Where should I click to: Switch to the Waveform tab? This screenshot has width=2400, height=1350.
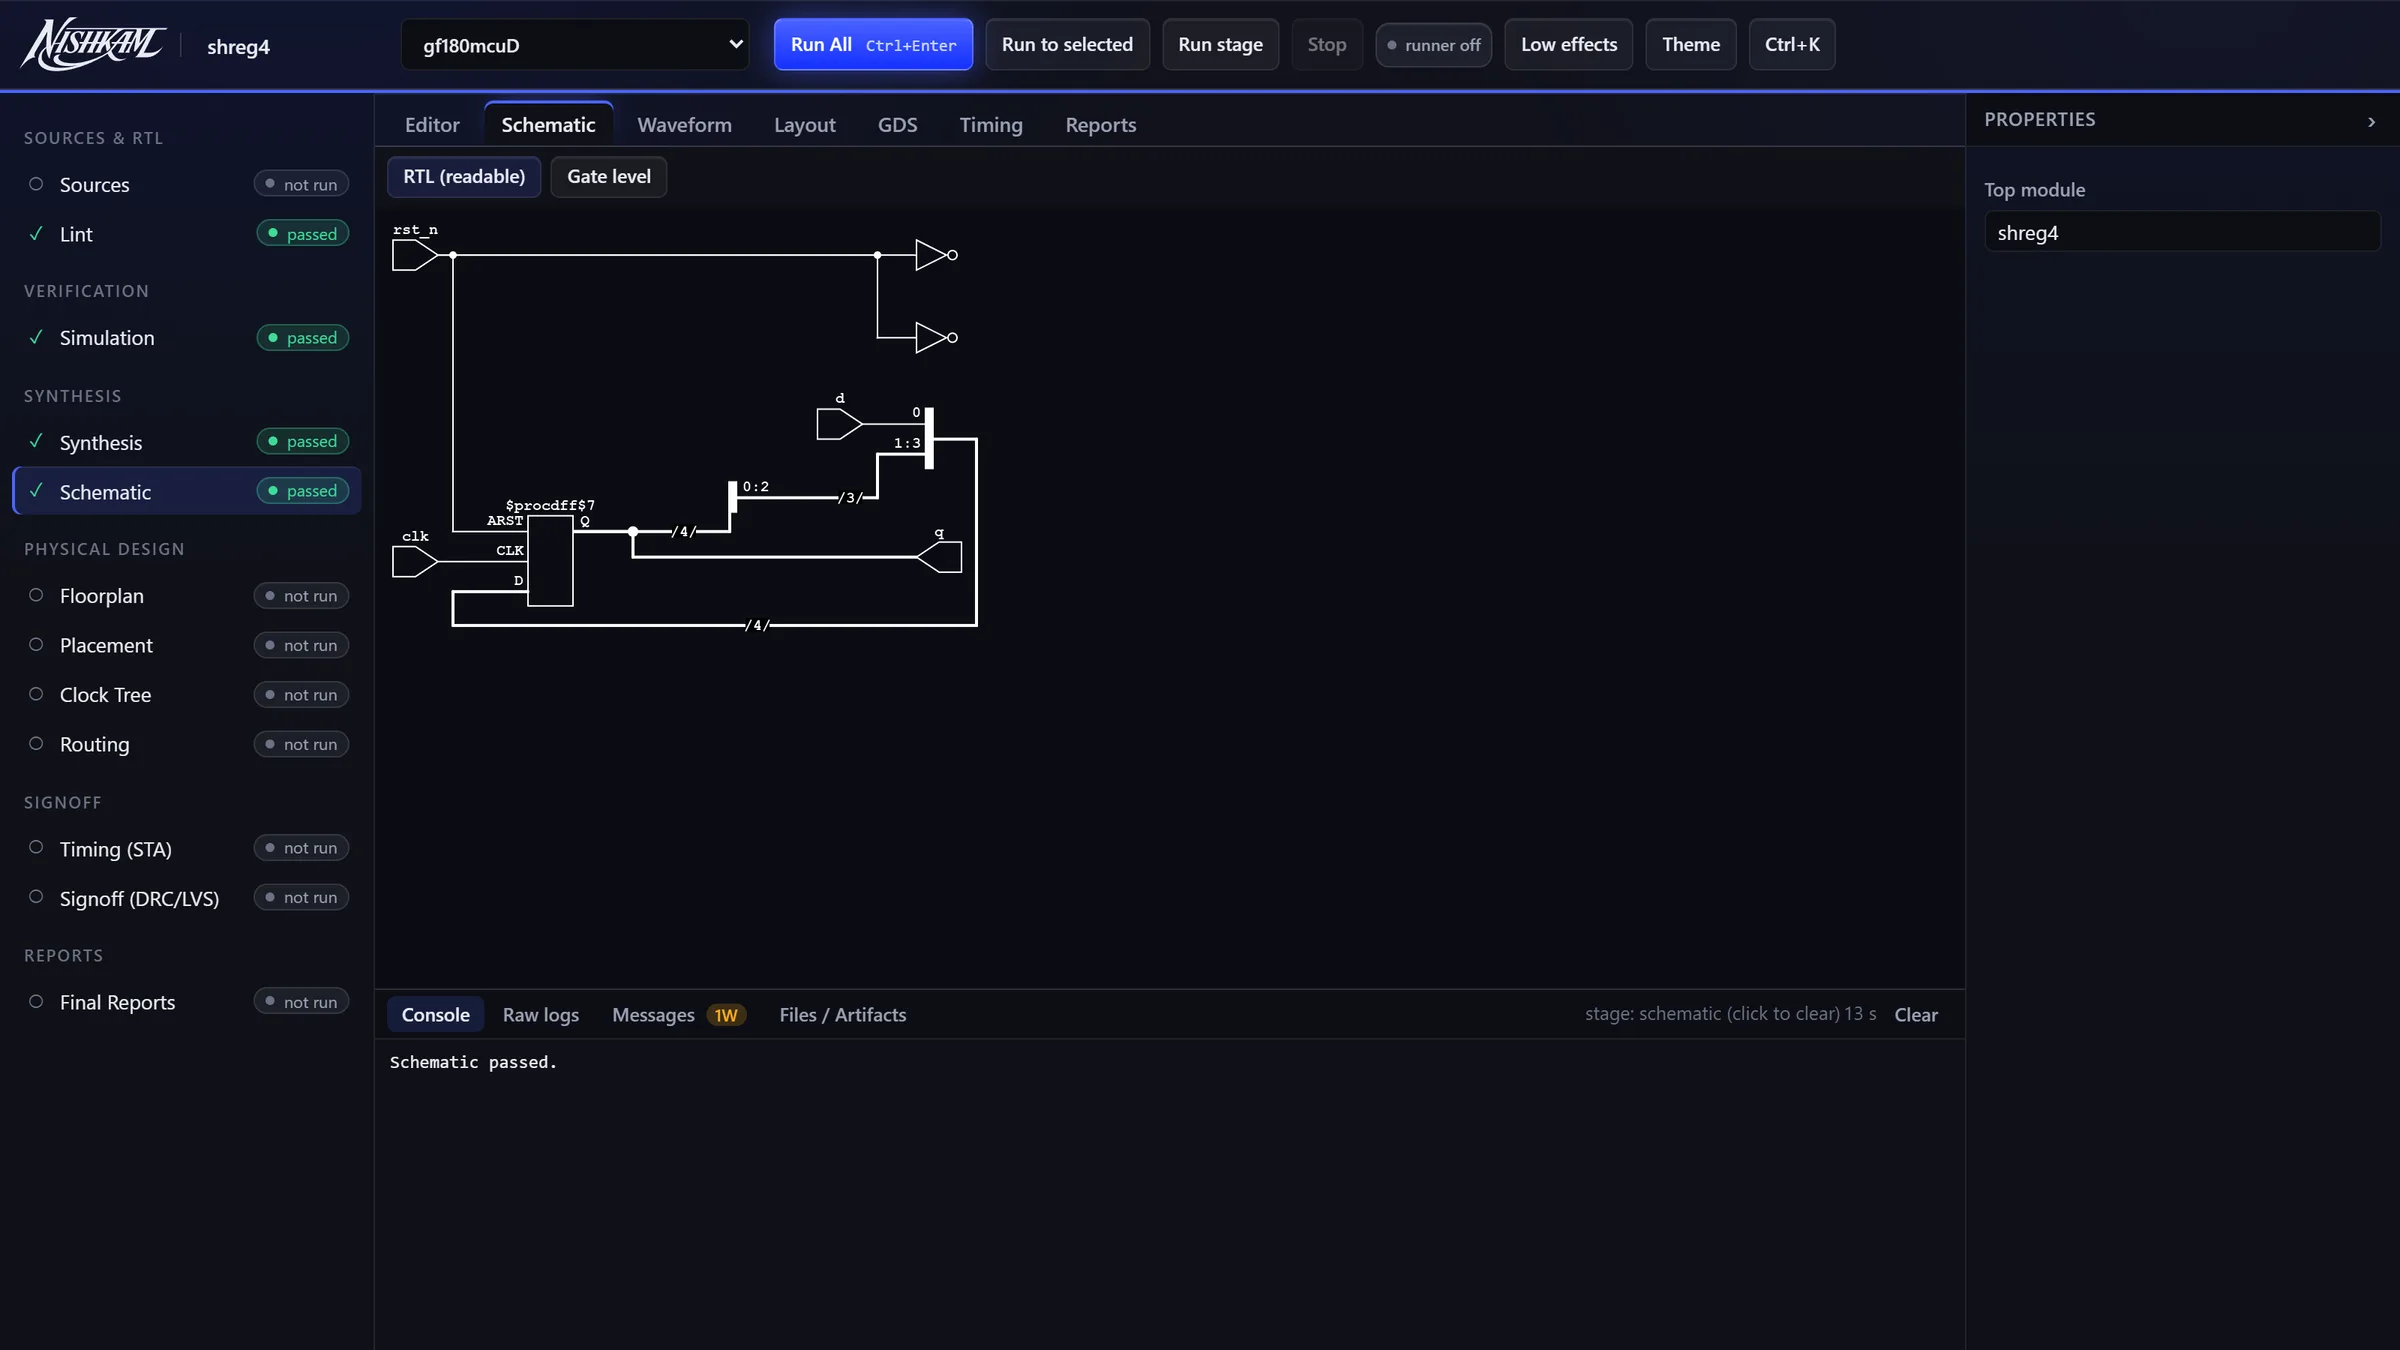click(x=684, y=125)
